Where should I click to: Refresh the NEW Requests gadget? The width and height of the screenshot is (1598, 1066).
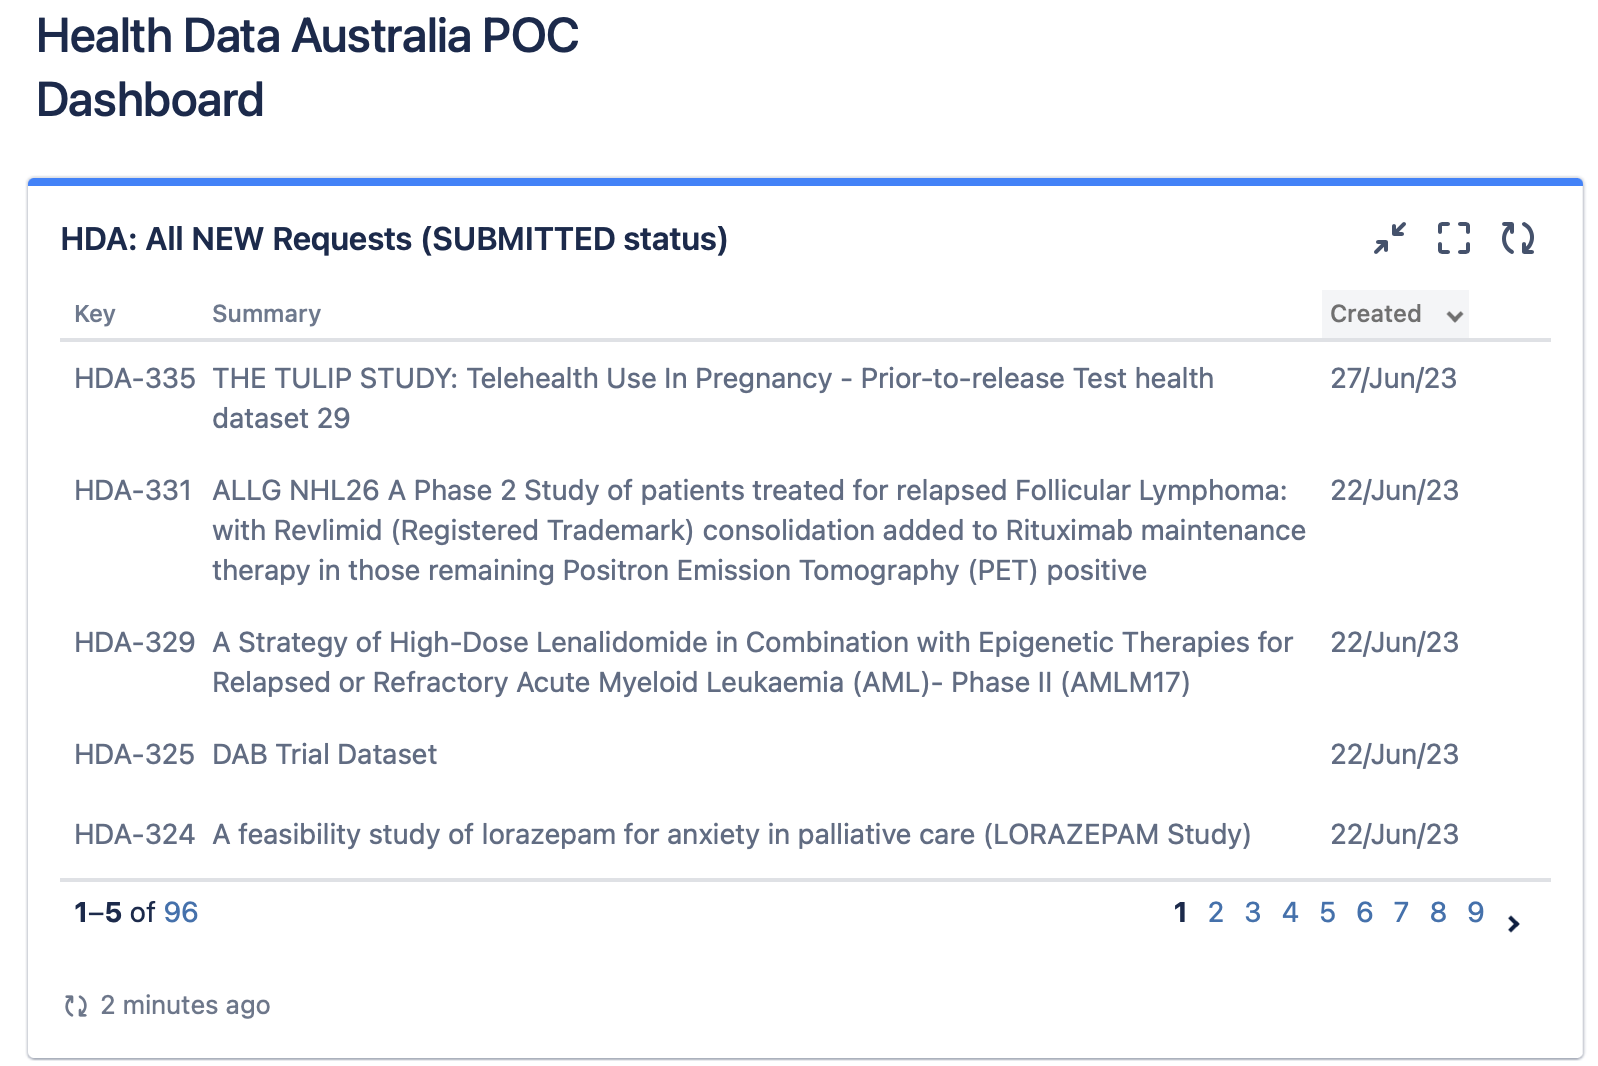tap(1517, 238)
